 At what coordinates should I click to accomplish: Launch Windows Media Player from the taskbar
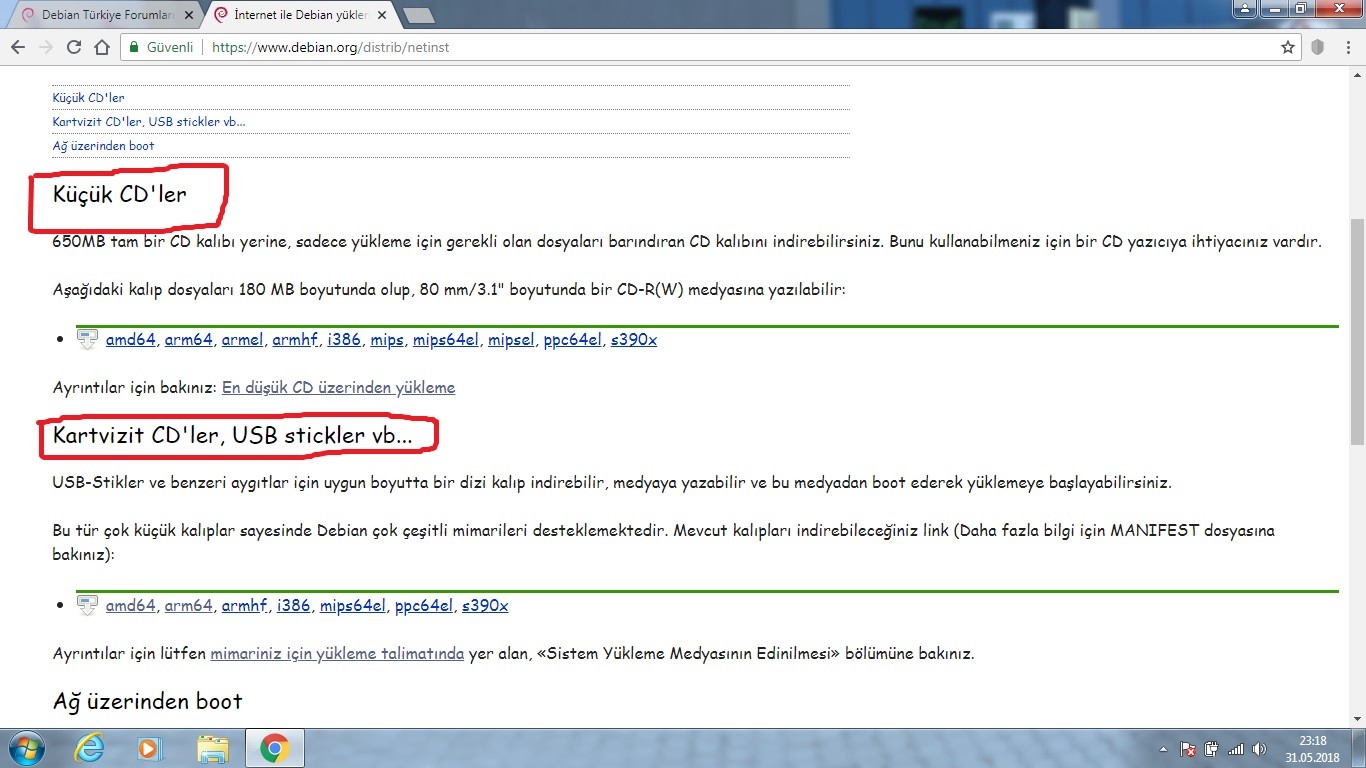click(x=148, y=748)
